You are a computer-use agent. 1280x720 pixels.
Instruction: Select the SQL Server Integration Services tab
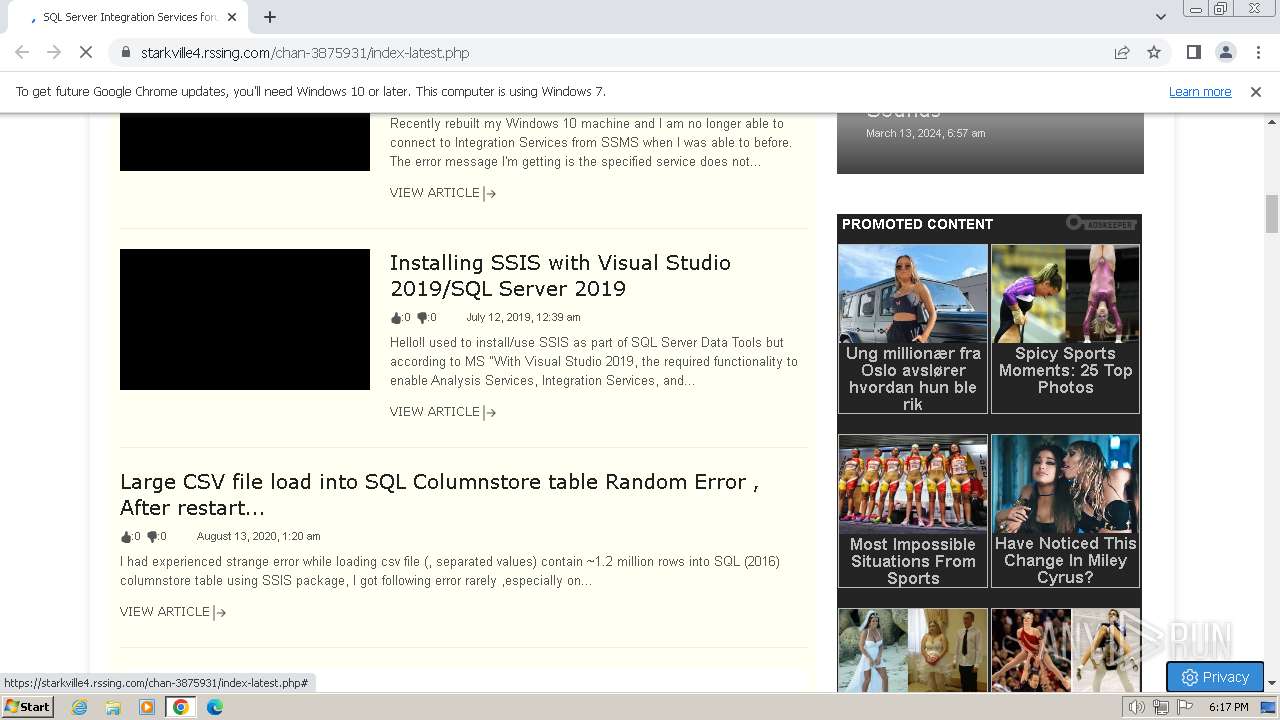(130, 17)
